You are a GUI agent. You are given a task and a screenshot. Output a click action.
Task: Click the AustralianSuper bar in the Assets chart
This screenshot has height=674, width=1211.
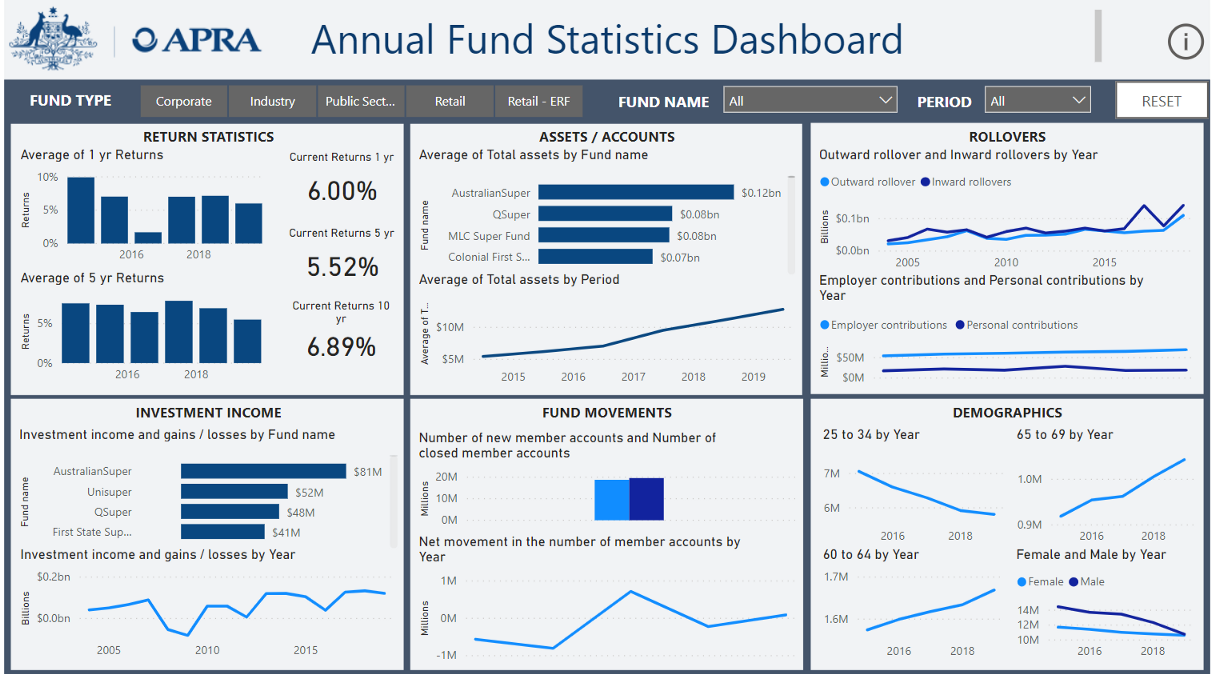click(x=635, y=190)
